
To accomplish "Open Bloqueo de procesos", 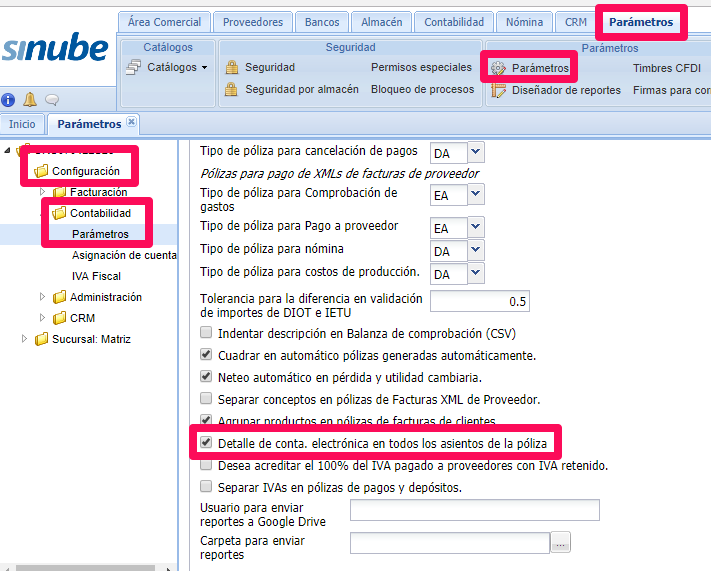I will [422, 89].
